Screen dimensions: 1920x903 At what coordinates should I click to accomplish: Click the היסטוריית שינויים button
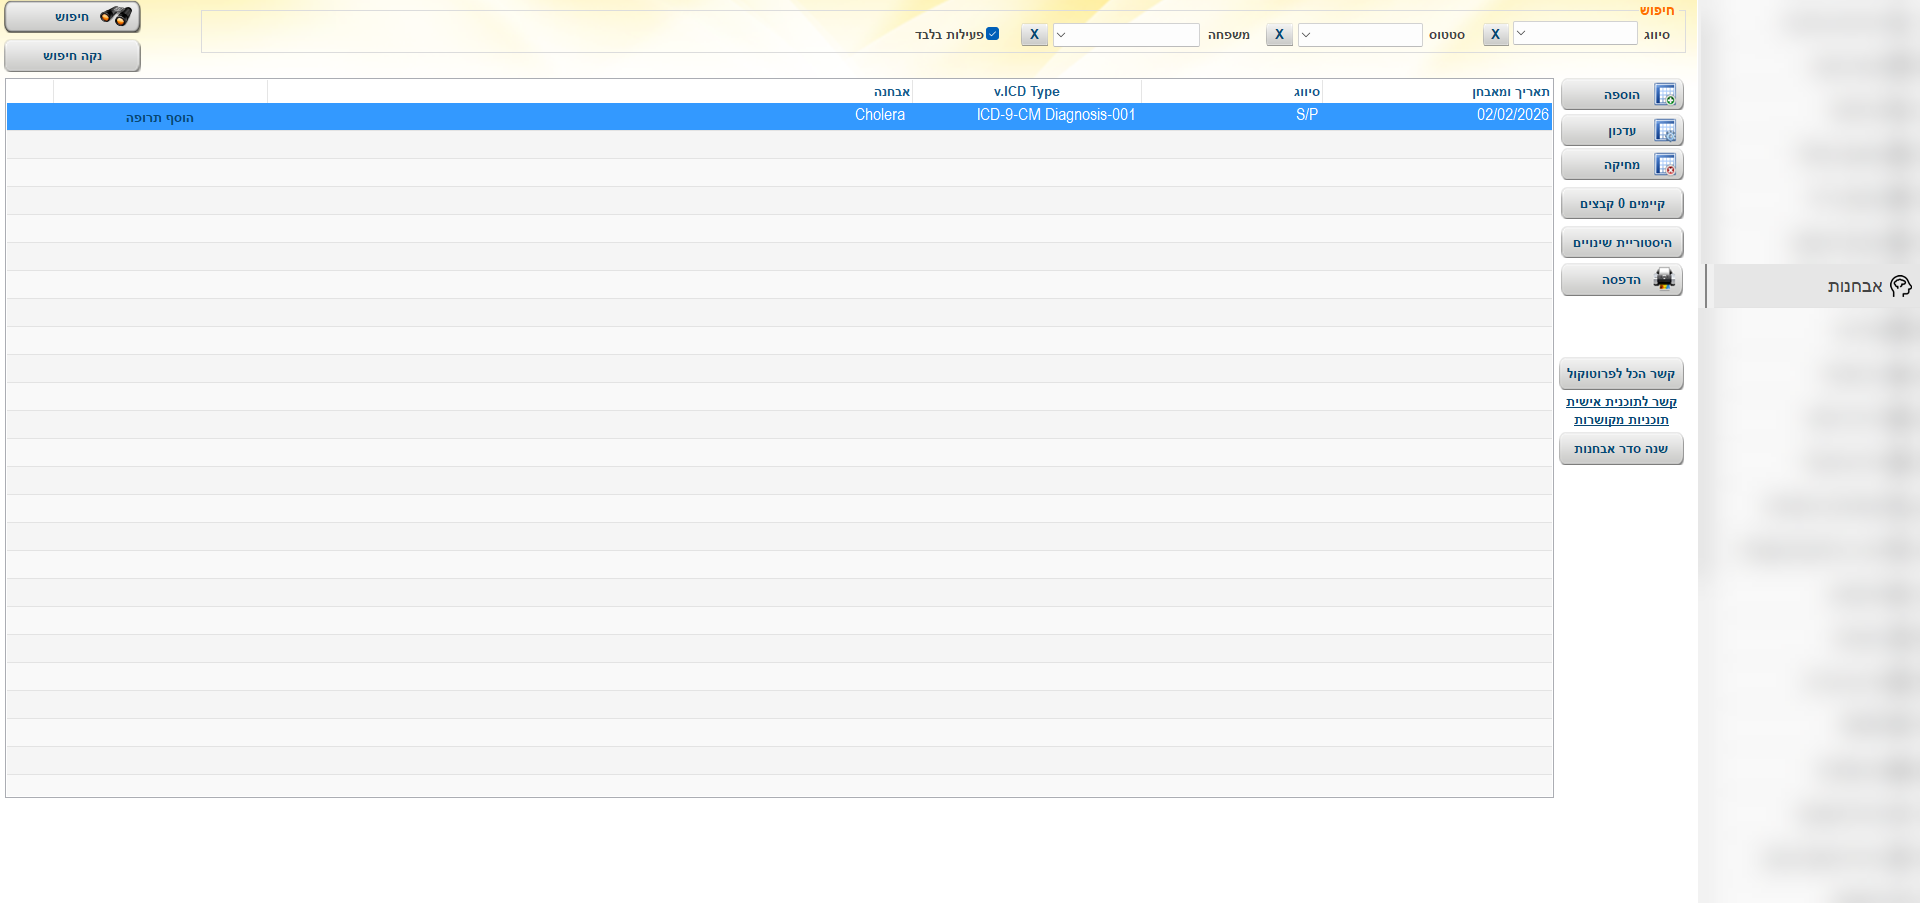click(1621, 243)
